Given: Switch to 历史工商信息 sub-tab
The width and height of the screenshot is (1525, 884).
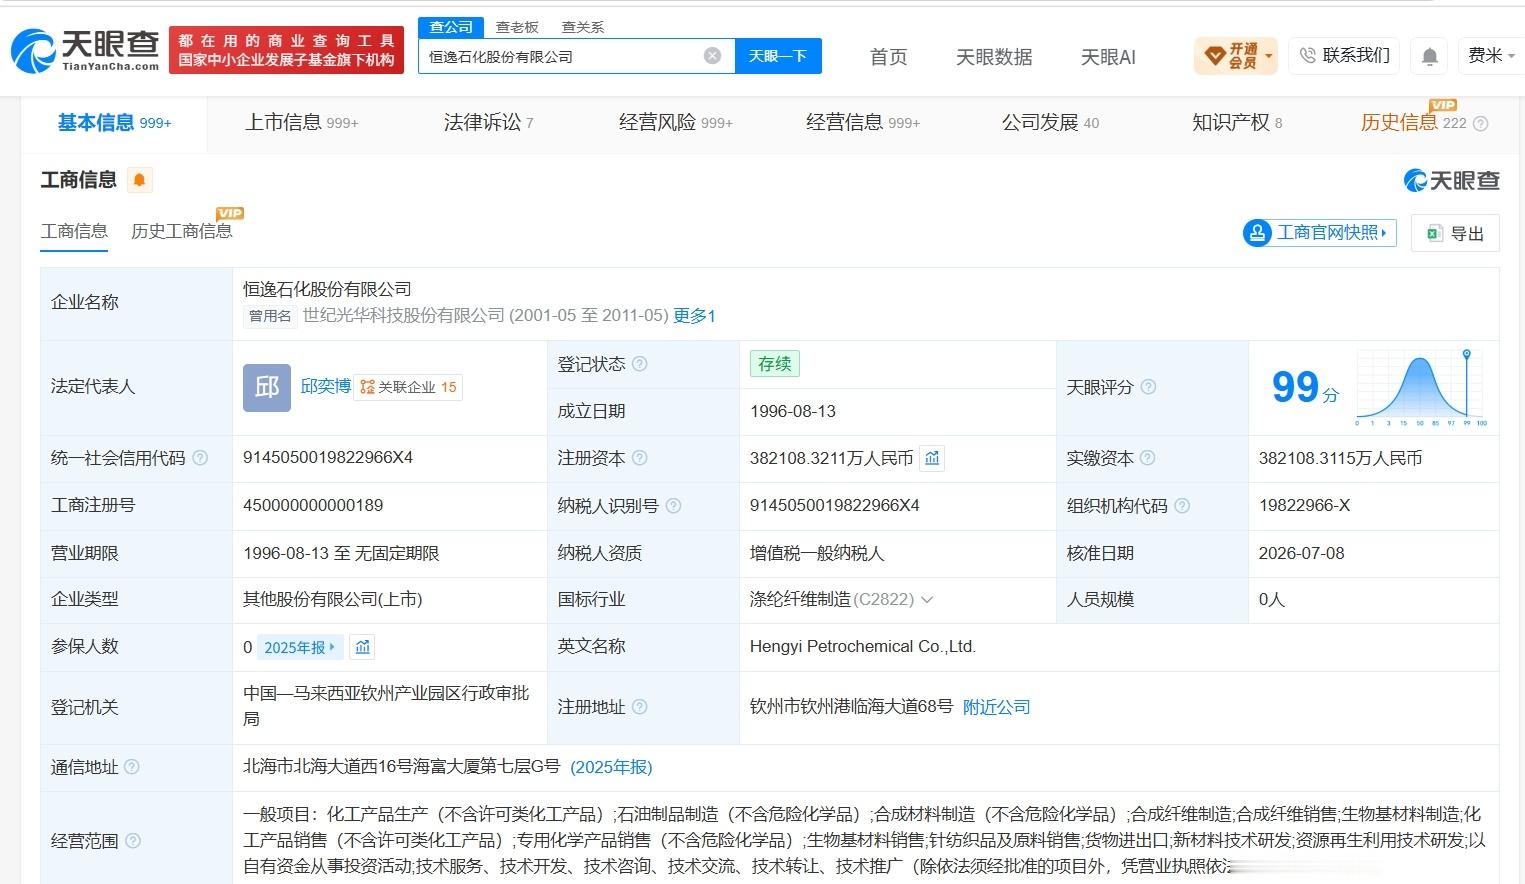Looking at the screenshot, I should [x=181, y=231].
